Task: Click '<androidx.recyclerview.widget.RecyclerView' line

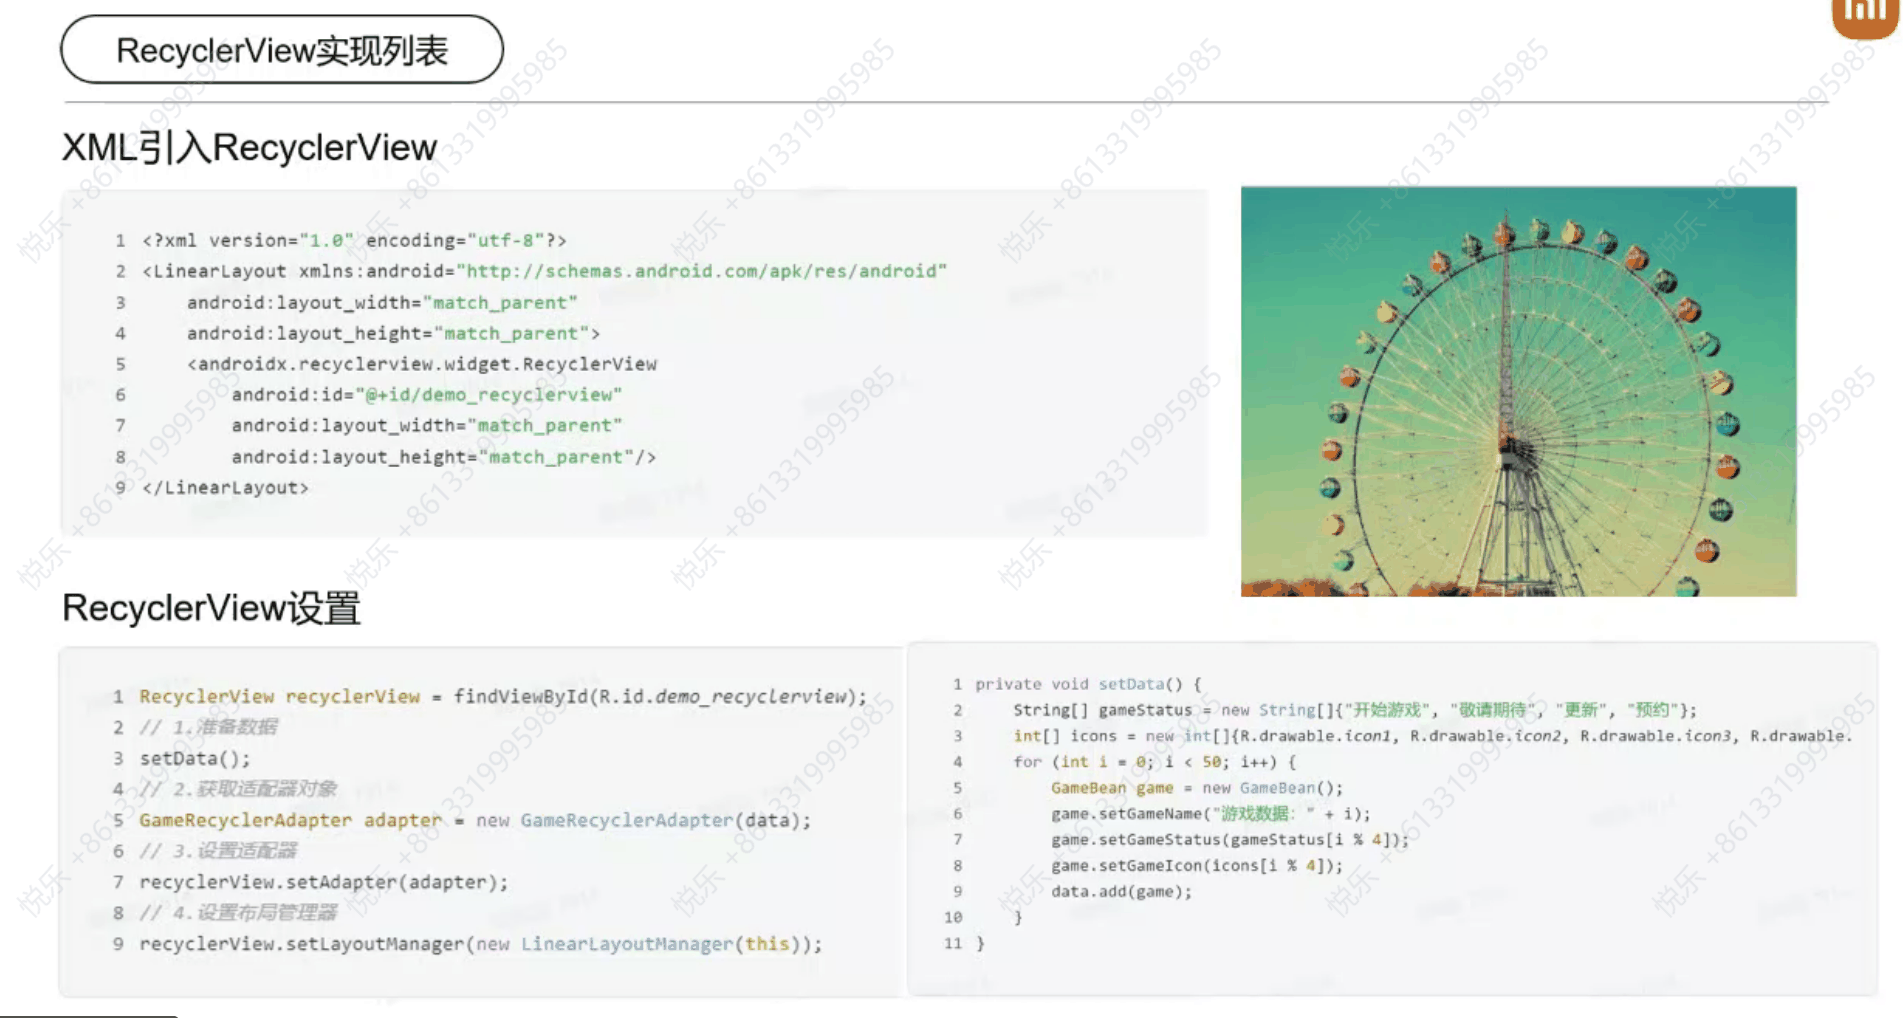Action: [422, 364]
